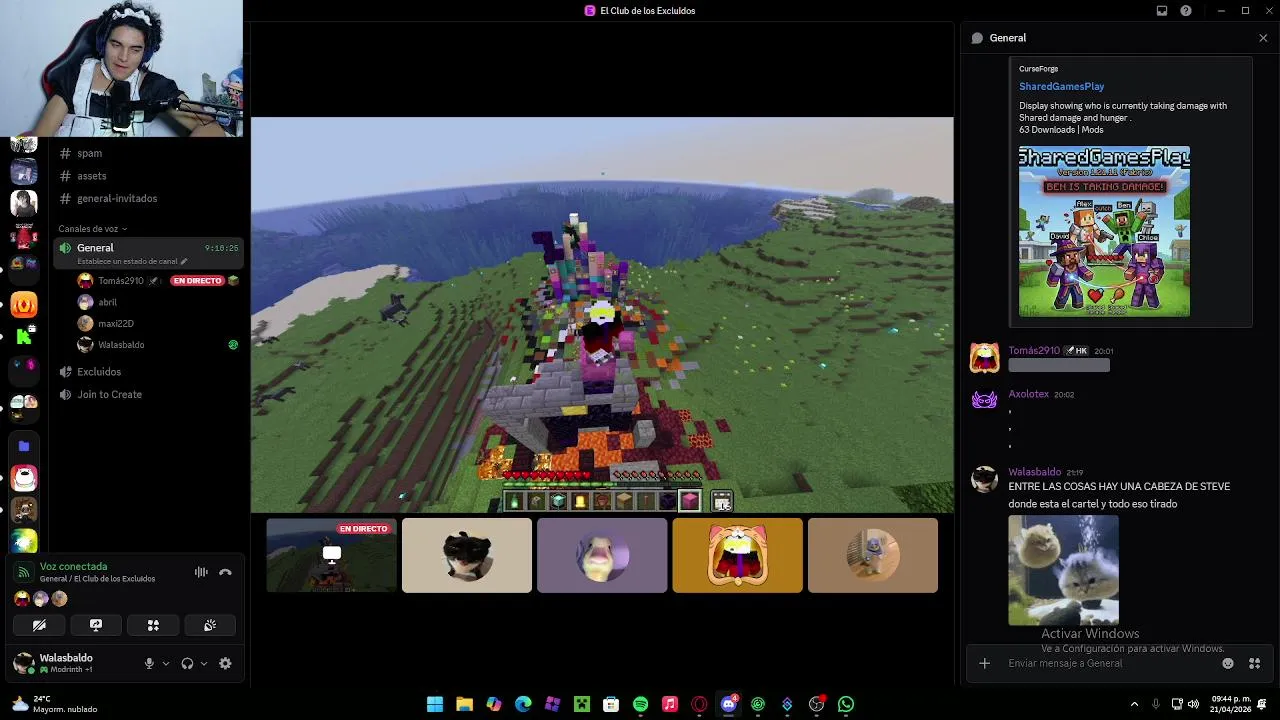Open Axolotex's chat profile name
Image resolution: width=1280 pixels, height=720 pixels.
tap(1028, 394)
